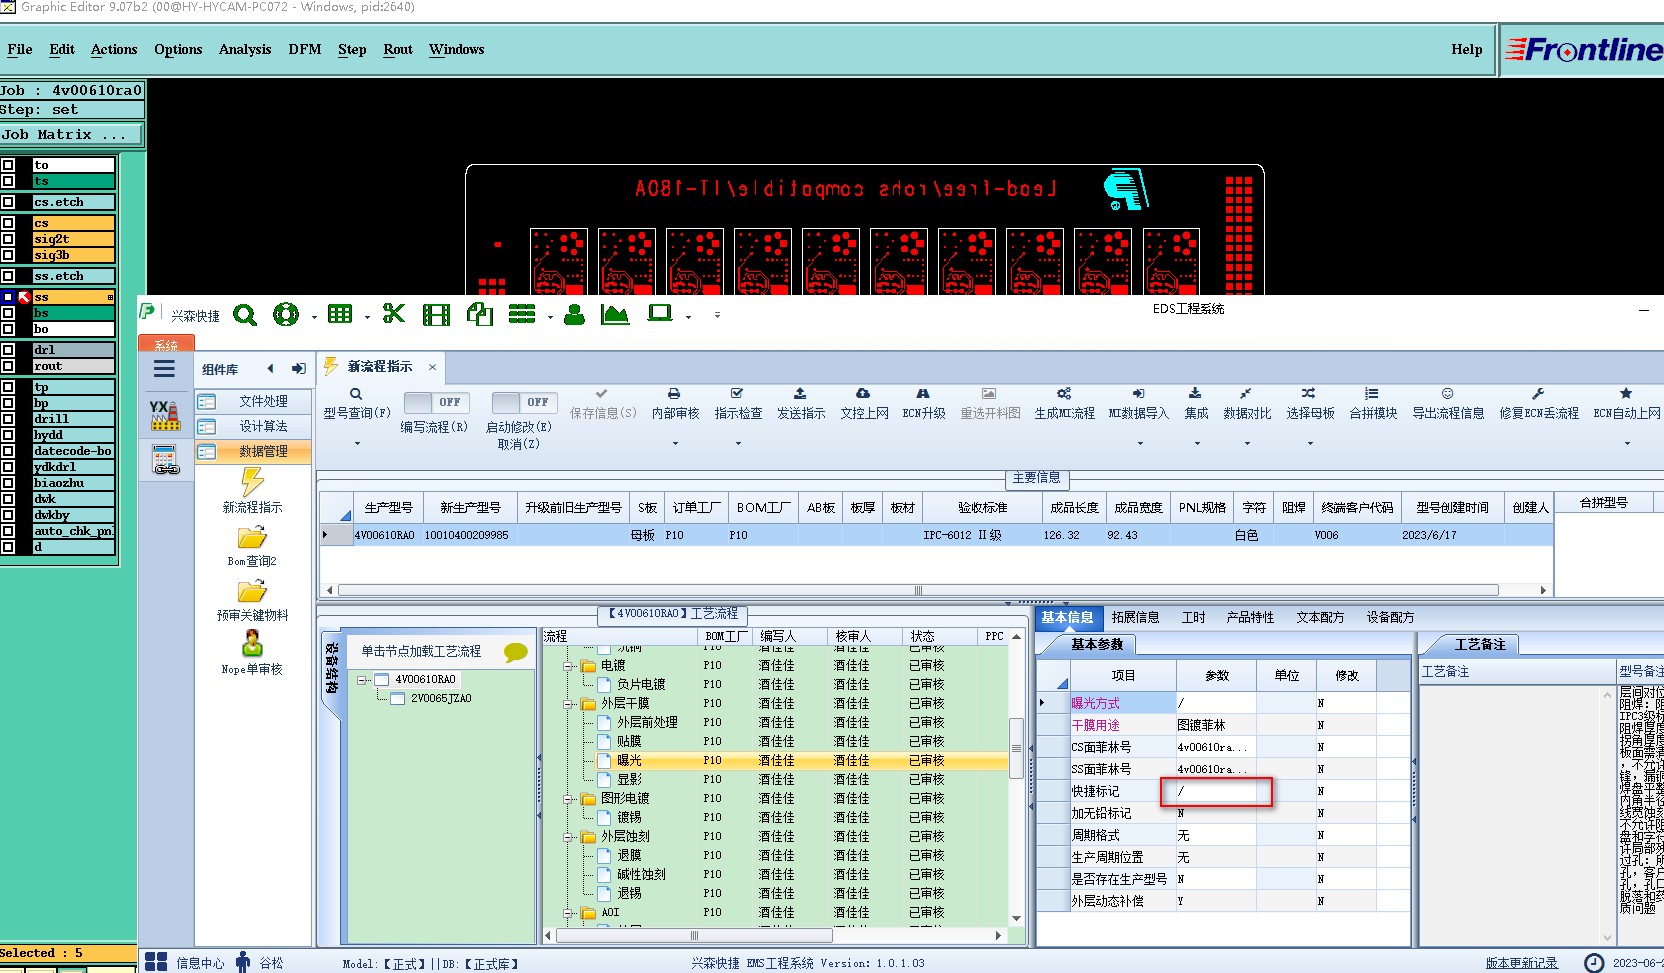1664x973 pixels.
Task: Click 文控上网 cloud upload tool
Action: [864, 404]
